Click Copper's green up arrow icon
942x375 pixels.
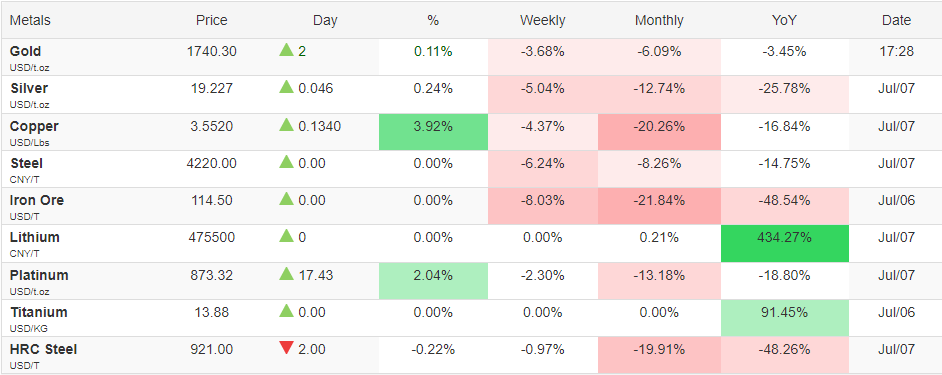(x=287, y=125)
